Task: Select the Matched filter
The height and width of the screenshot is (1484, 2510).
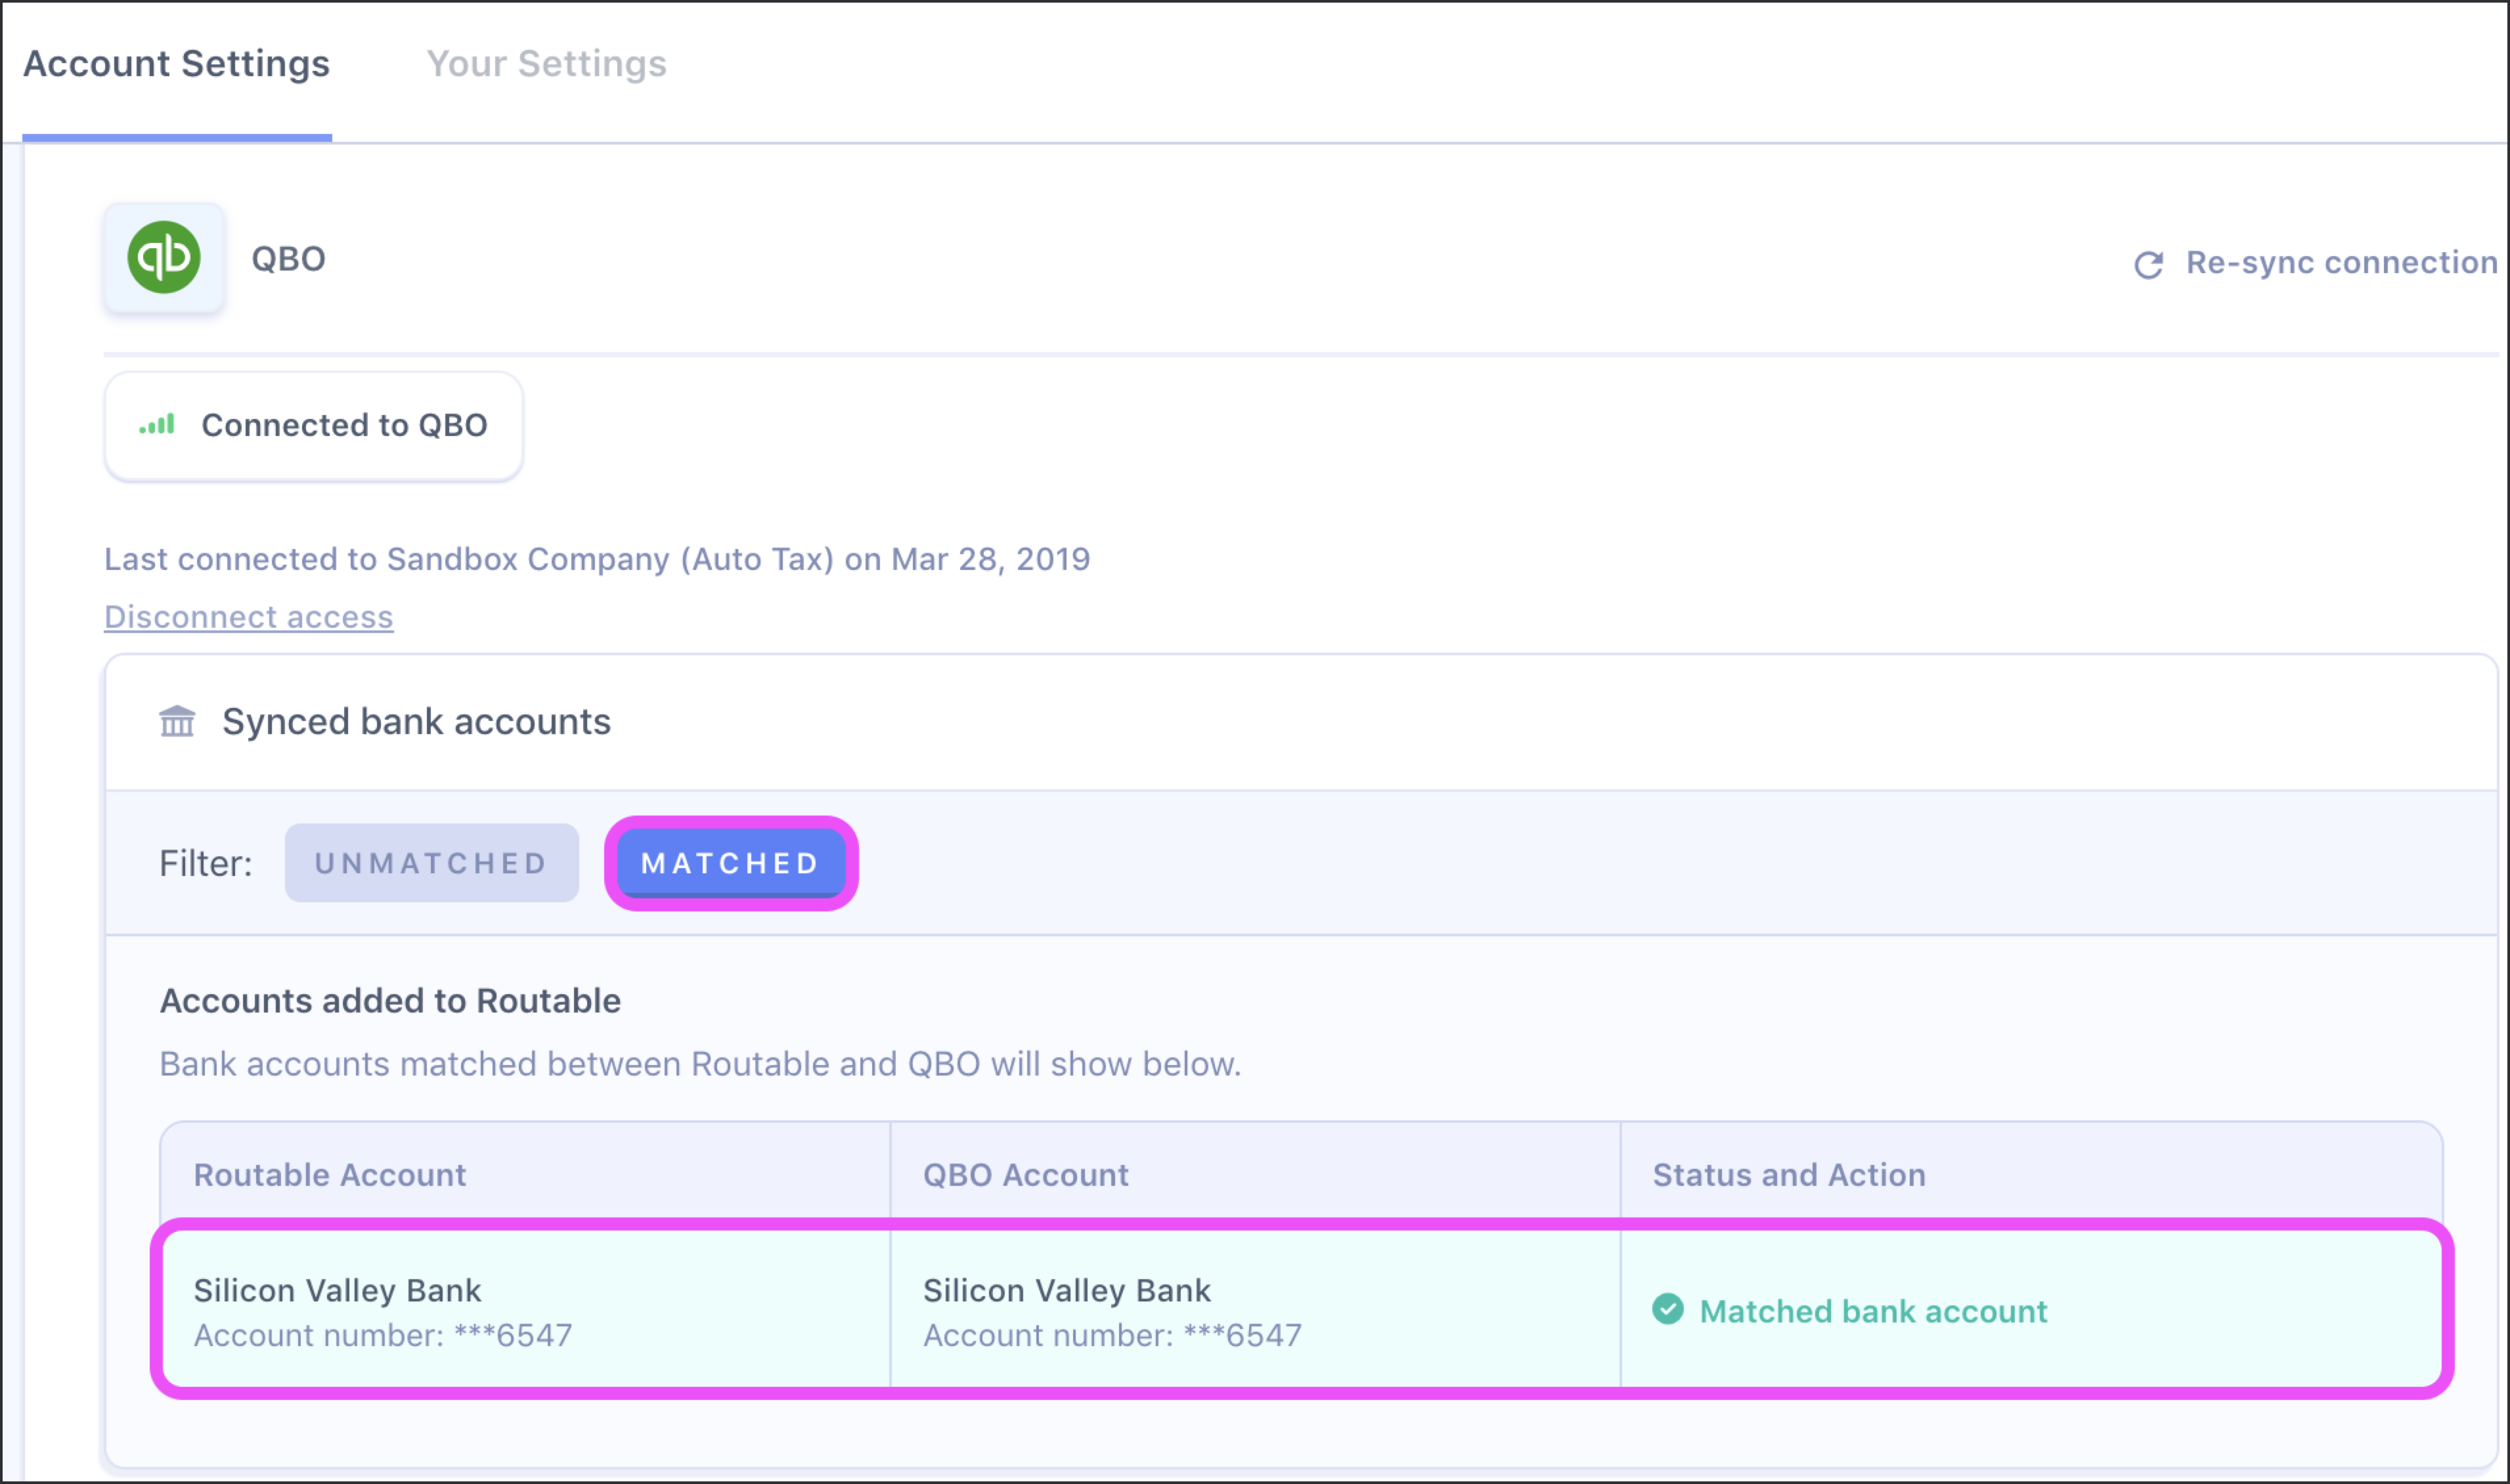Action: click(x=730, y=863)
